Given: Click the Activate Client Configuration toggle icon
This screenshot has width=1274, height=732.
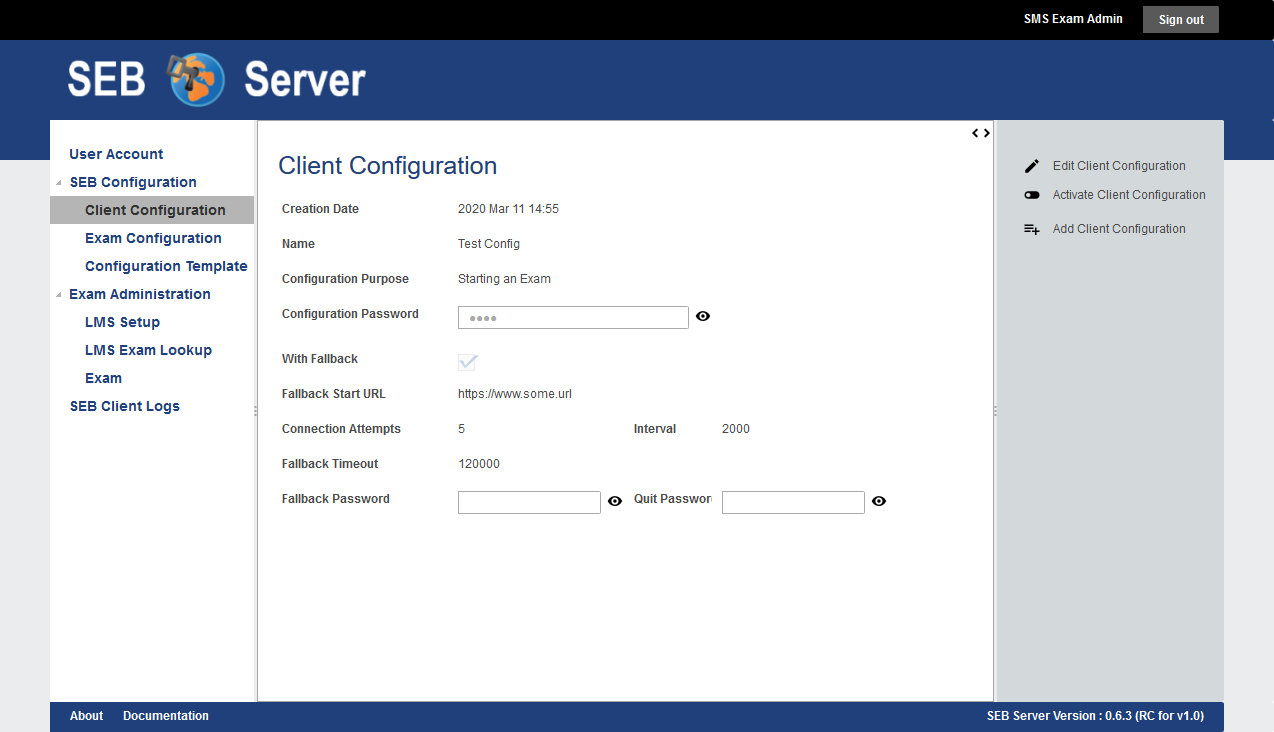Looking at the screenshot, I should (1032, 195).
